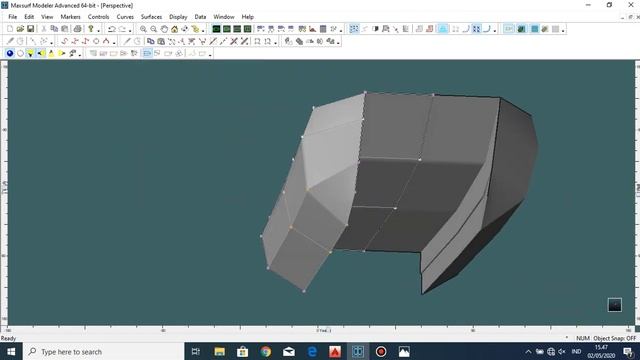Viewport: 640px width, 360px height.
Task: Open the Controls menu
Action: (98, 17)
